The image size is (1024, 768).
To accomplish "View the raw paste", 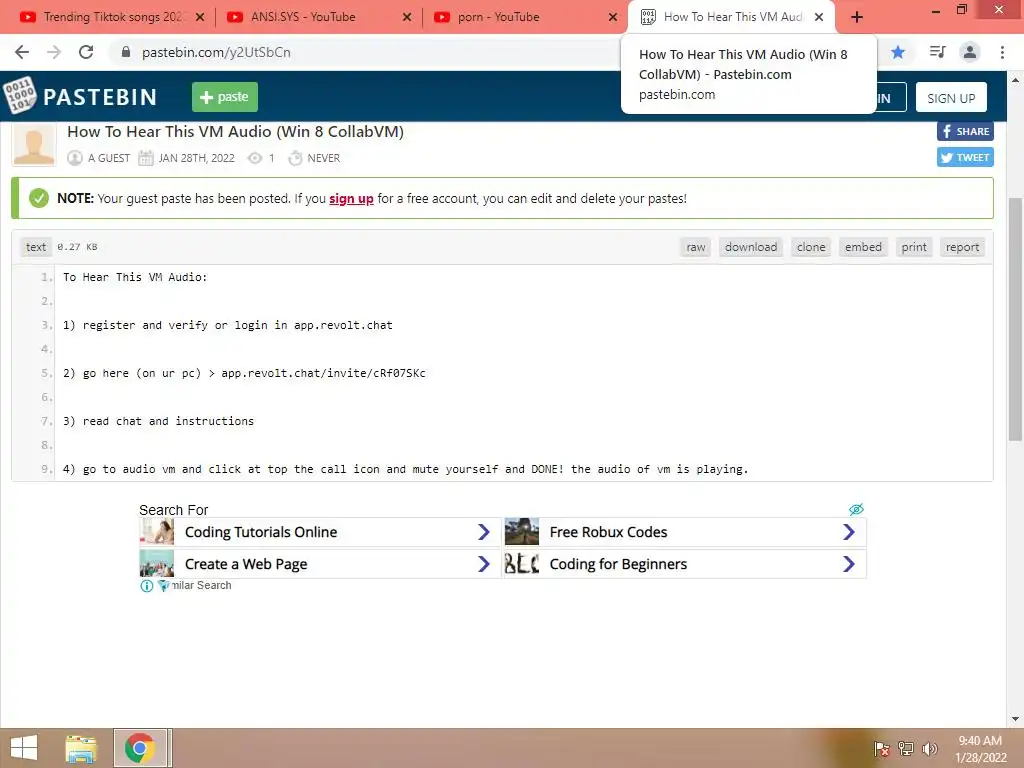I will [696, 247].
